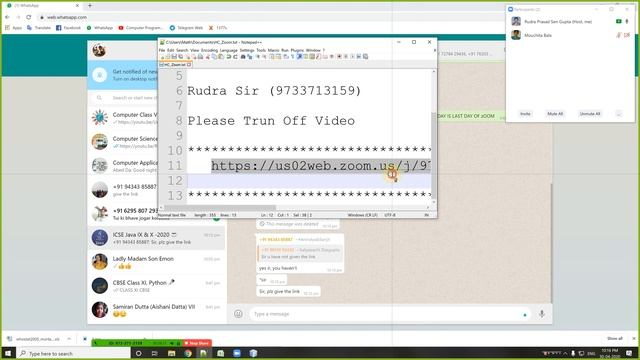This screenshot has width=640, height=360.
Task: Click the emoji smiley icon beside message box
Action: point(238,314)
